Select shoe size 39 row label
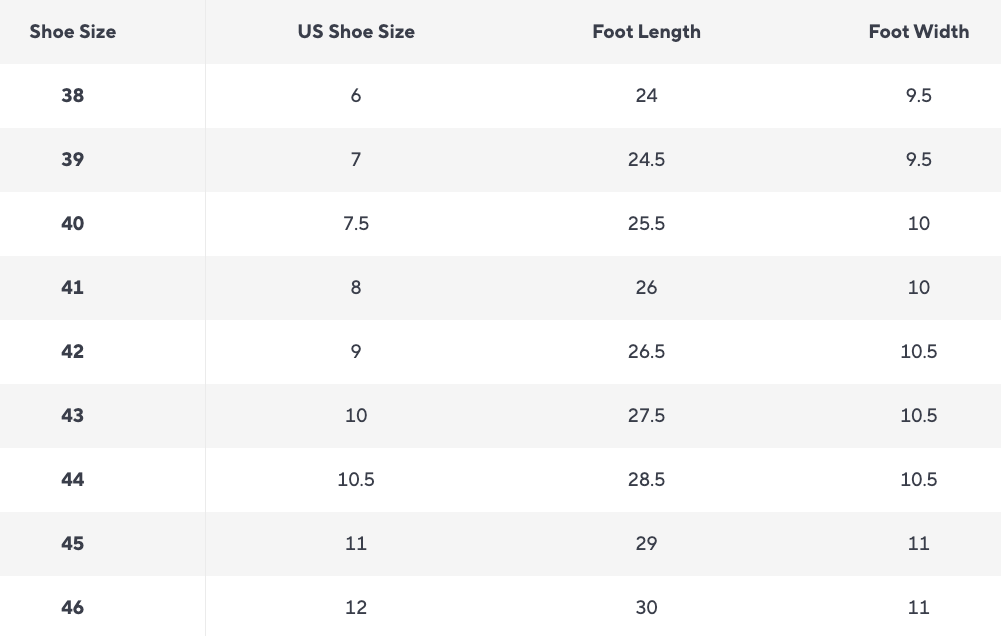The image size is (1001, 636). click(x=73, y=160)
